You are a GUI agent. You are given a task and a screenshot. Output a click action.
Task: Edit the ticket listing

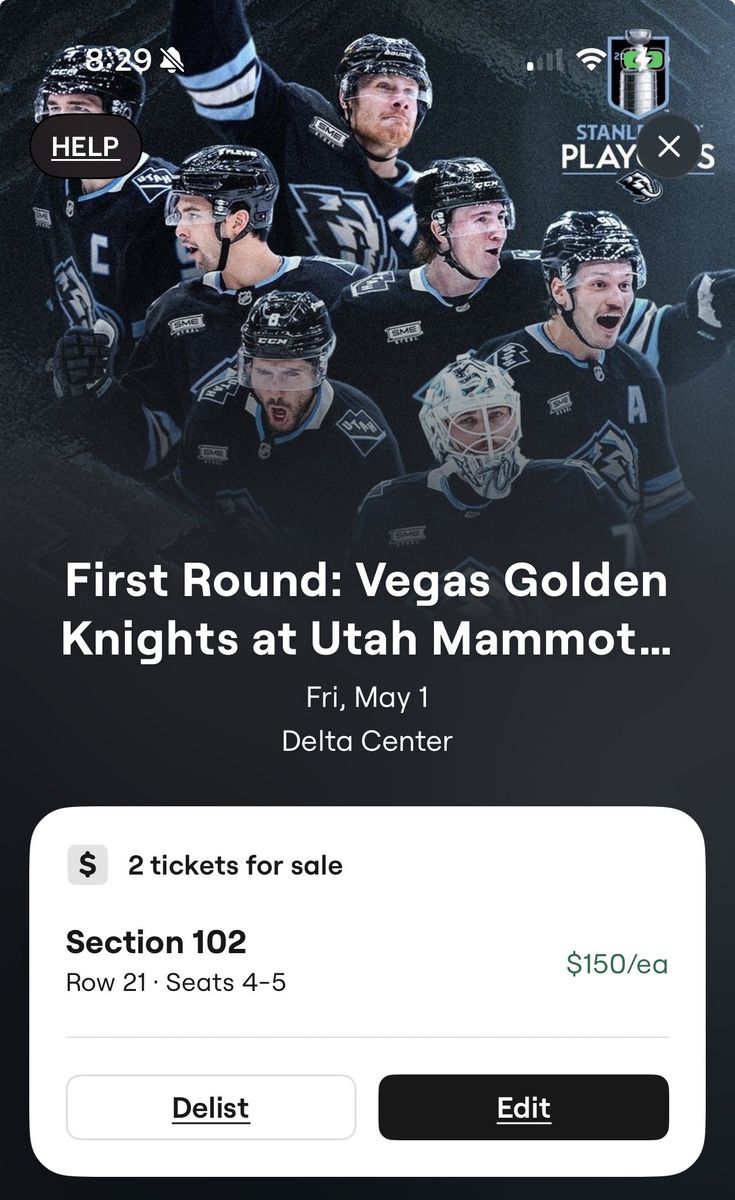524,1108
